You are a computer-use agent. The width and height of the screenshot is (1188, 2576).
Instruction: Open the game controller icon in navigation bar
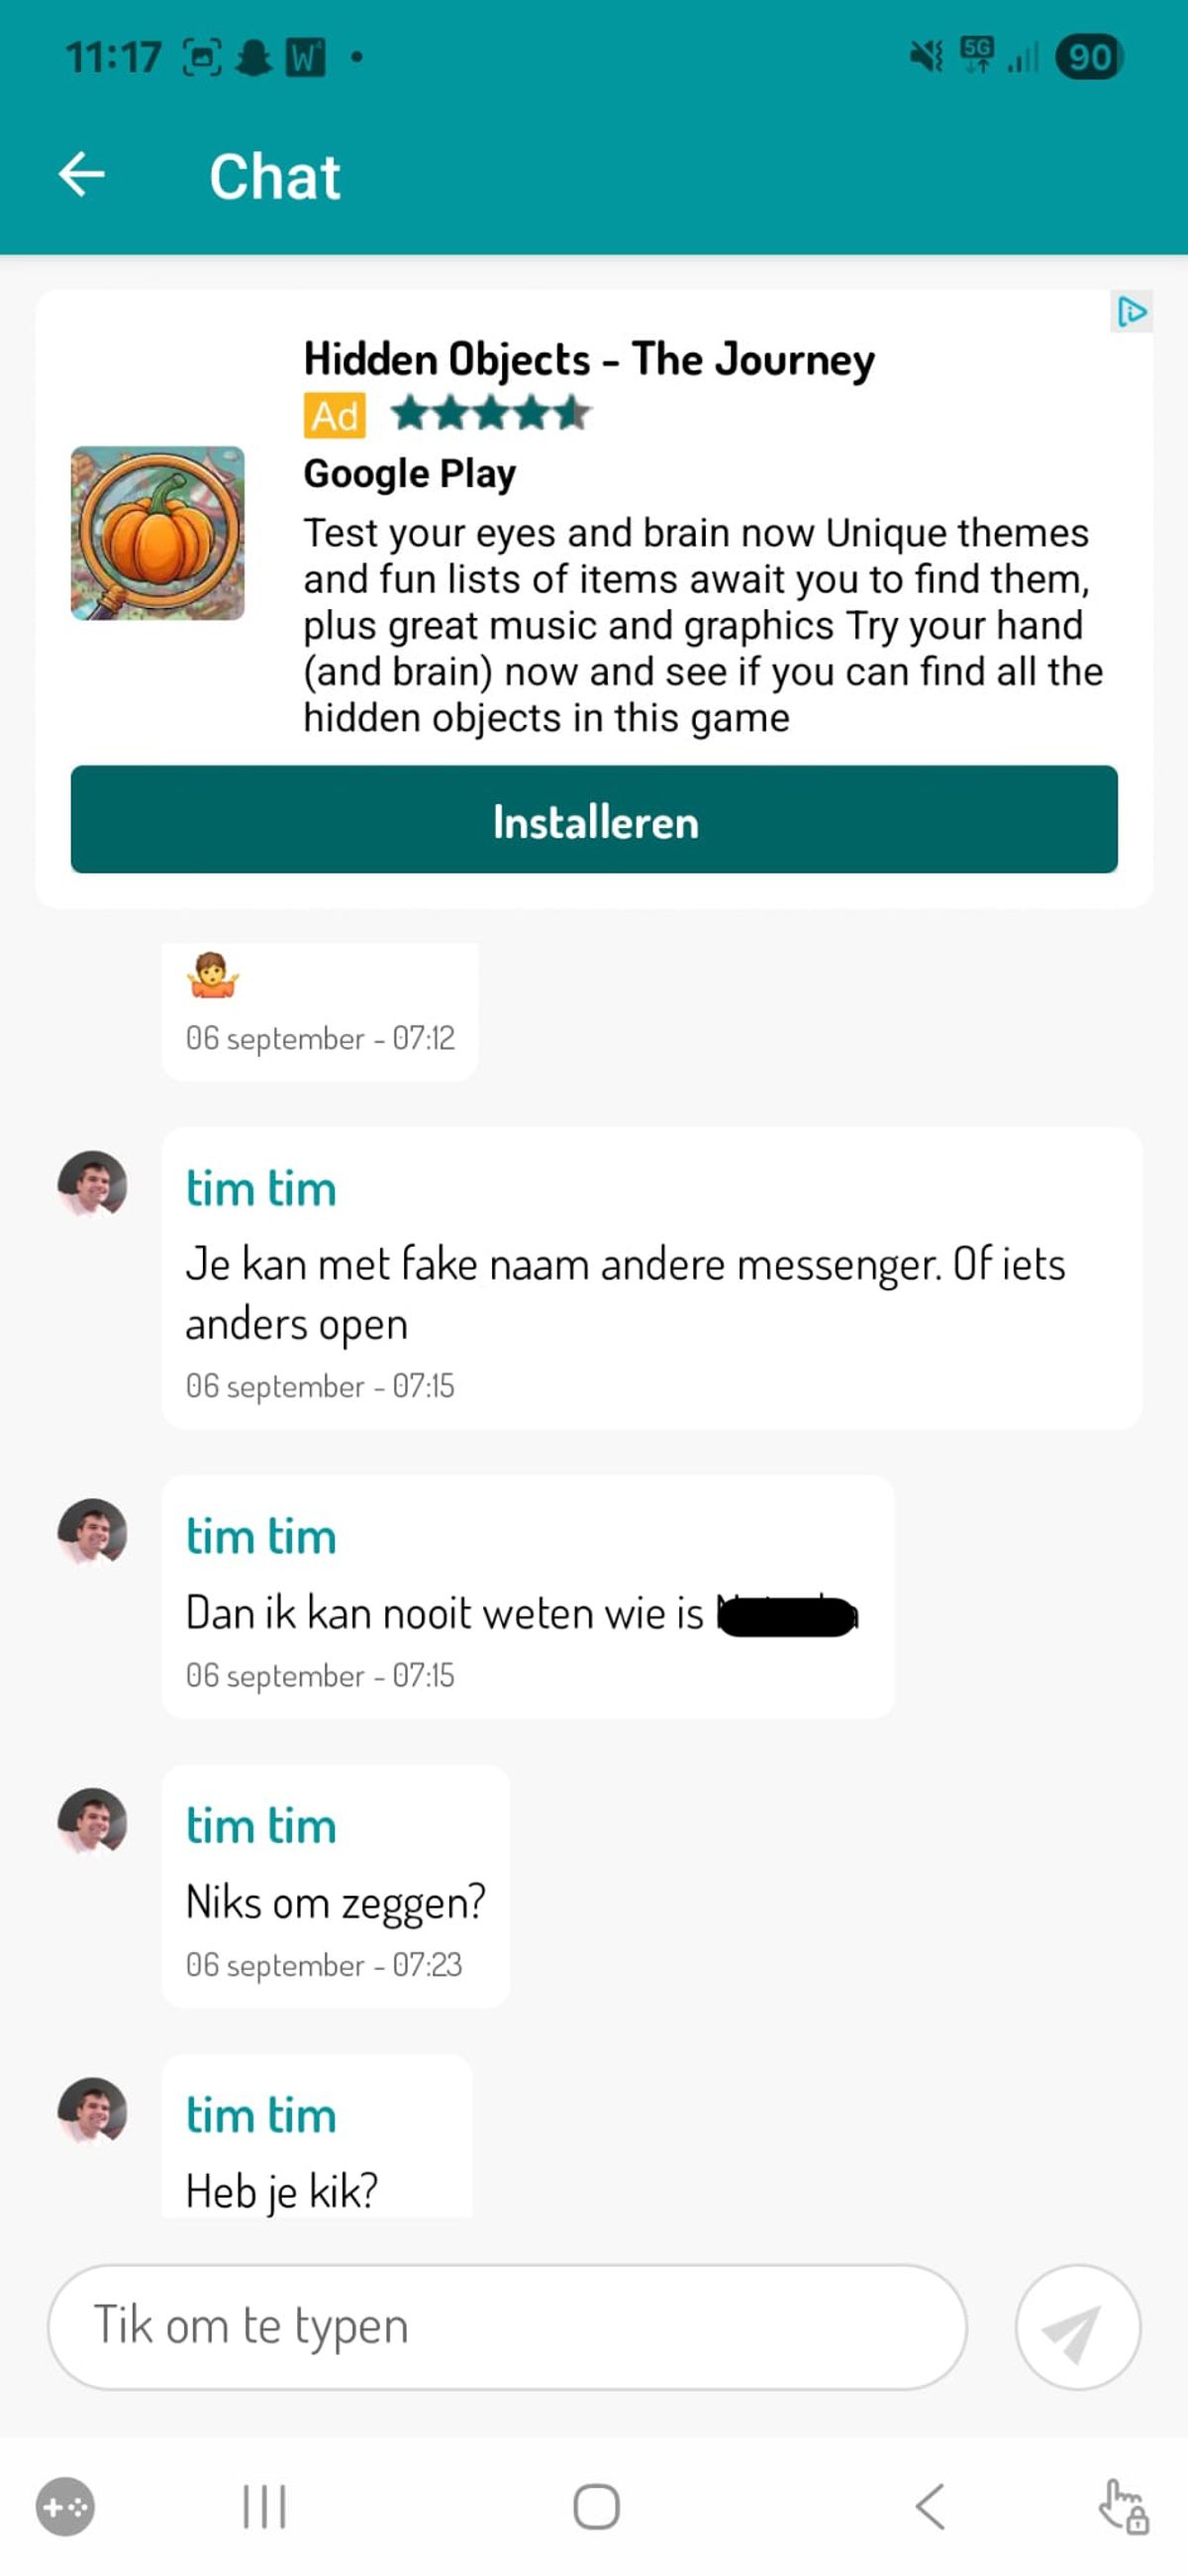coord(65,2507)
